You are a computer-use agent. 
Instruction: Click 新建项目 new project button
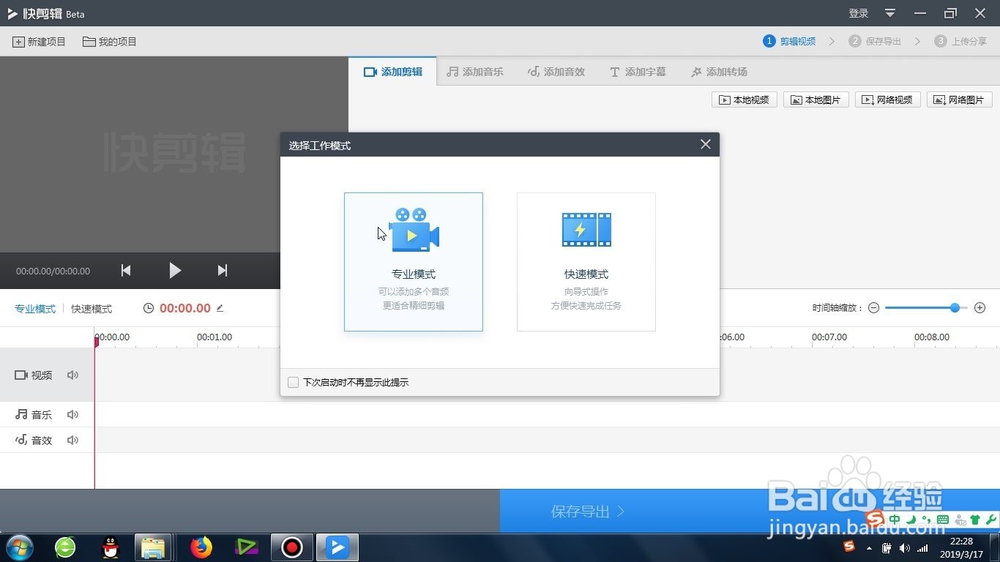[x=39, y=41]
